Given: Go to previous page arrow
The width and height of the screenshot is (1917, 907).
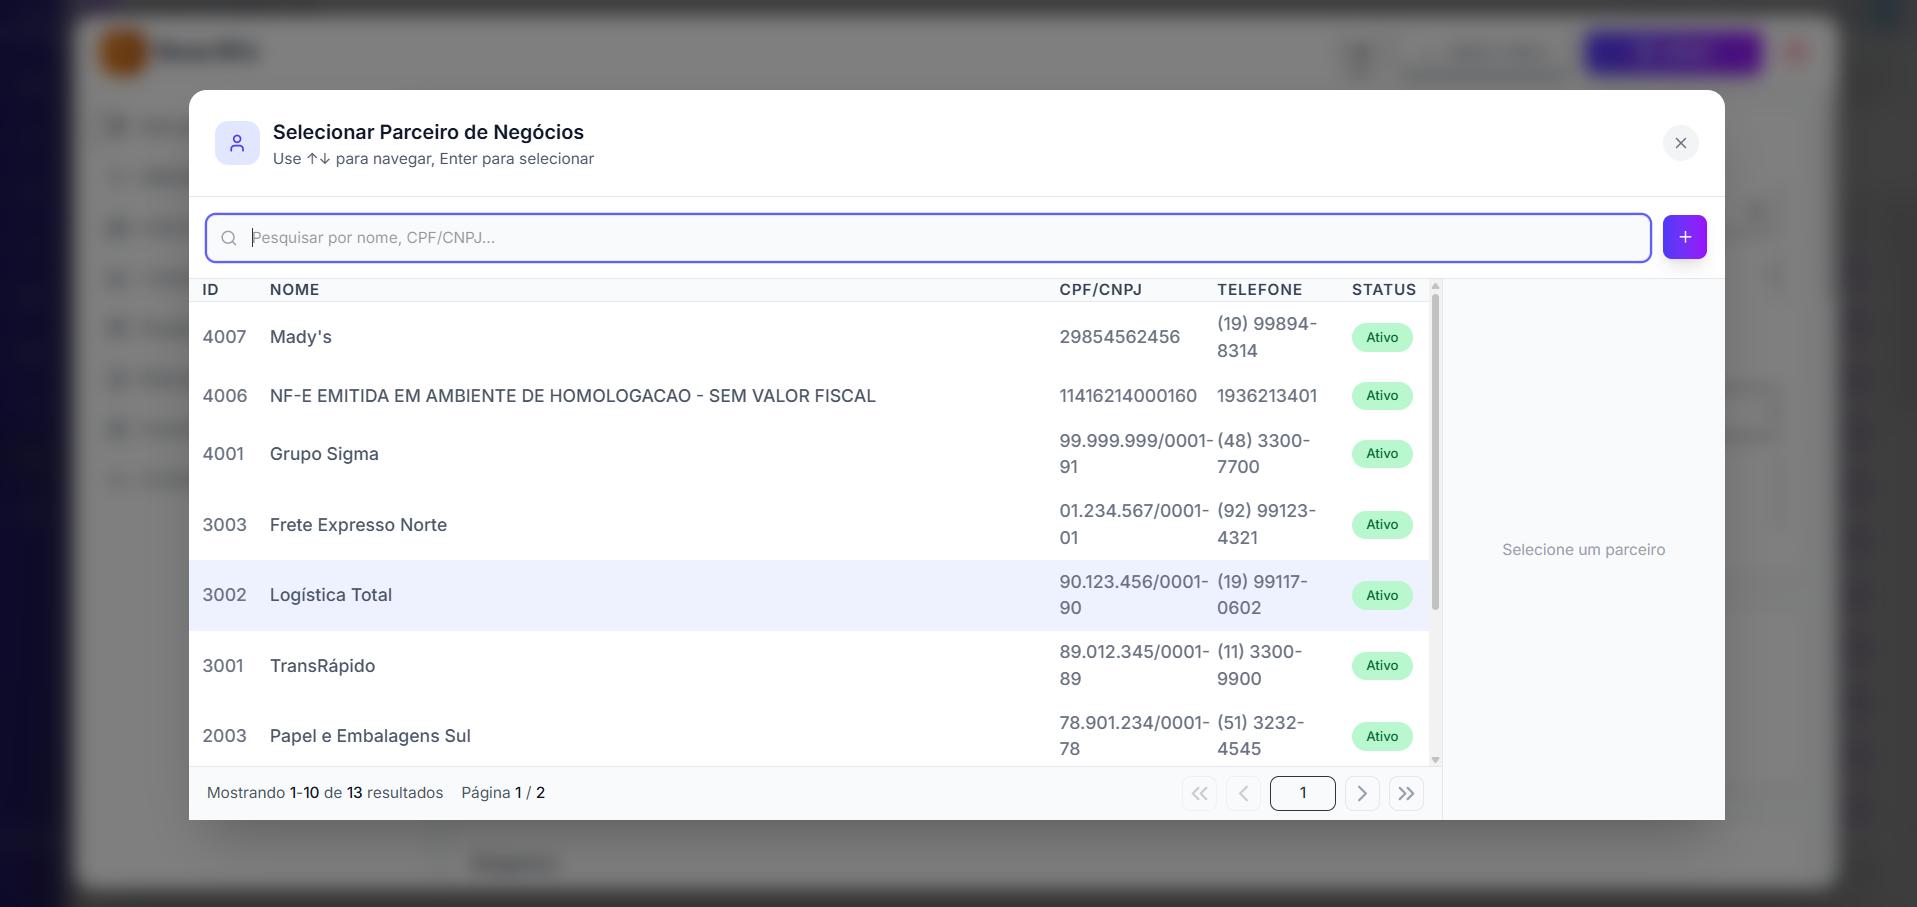Looking at the screenshot, I should point(1243,793).
